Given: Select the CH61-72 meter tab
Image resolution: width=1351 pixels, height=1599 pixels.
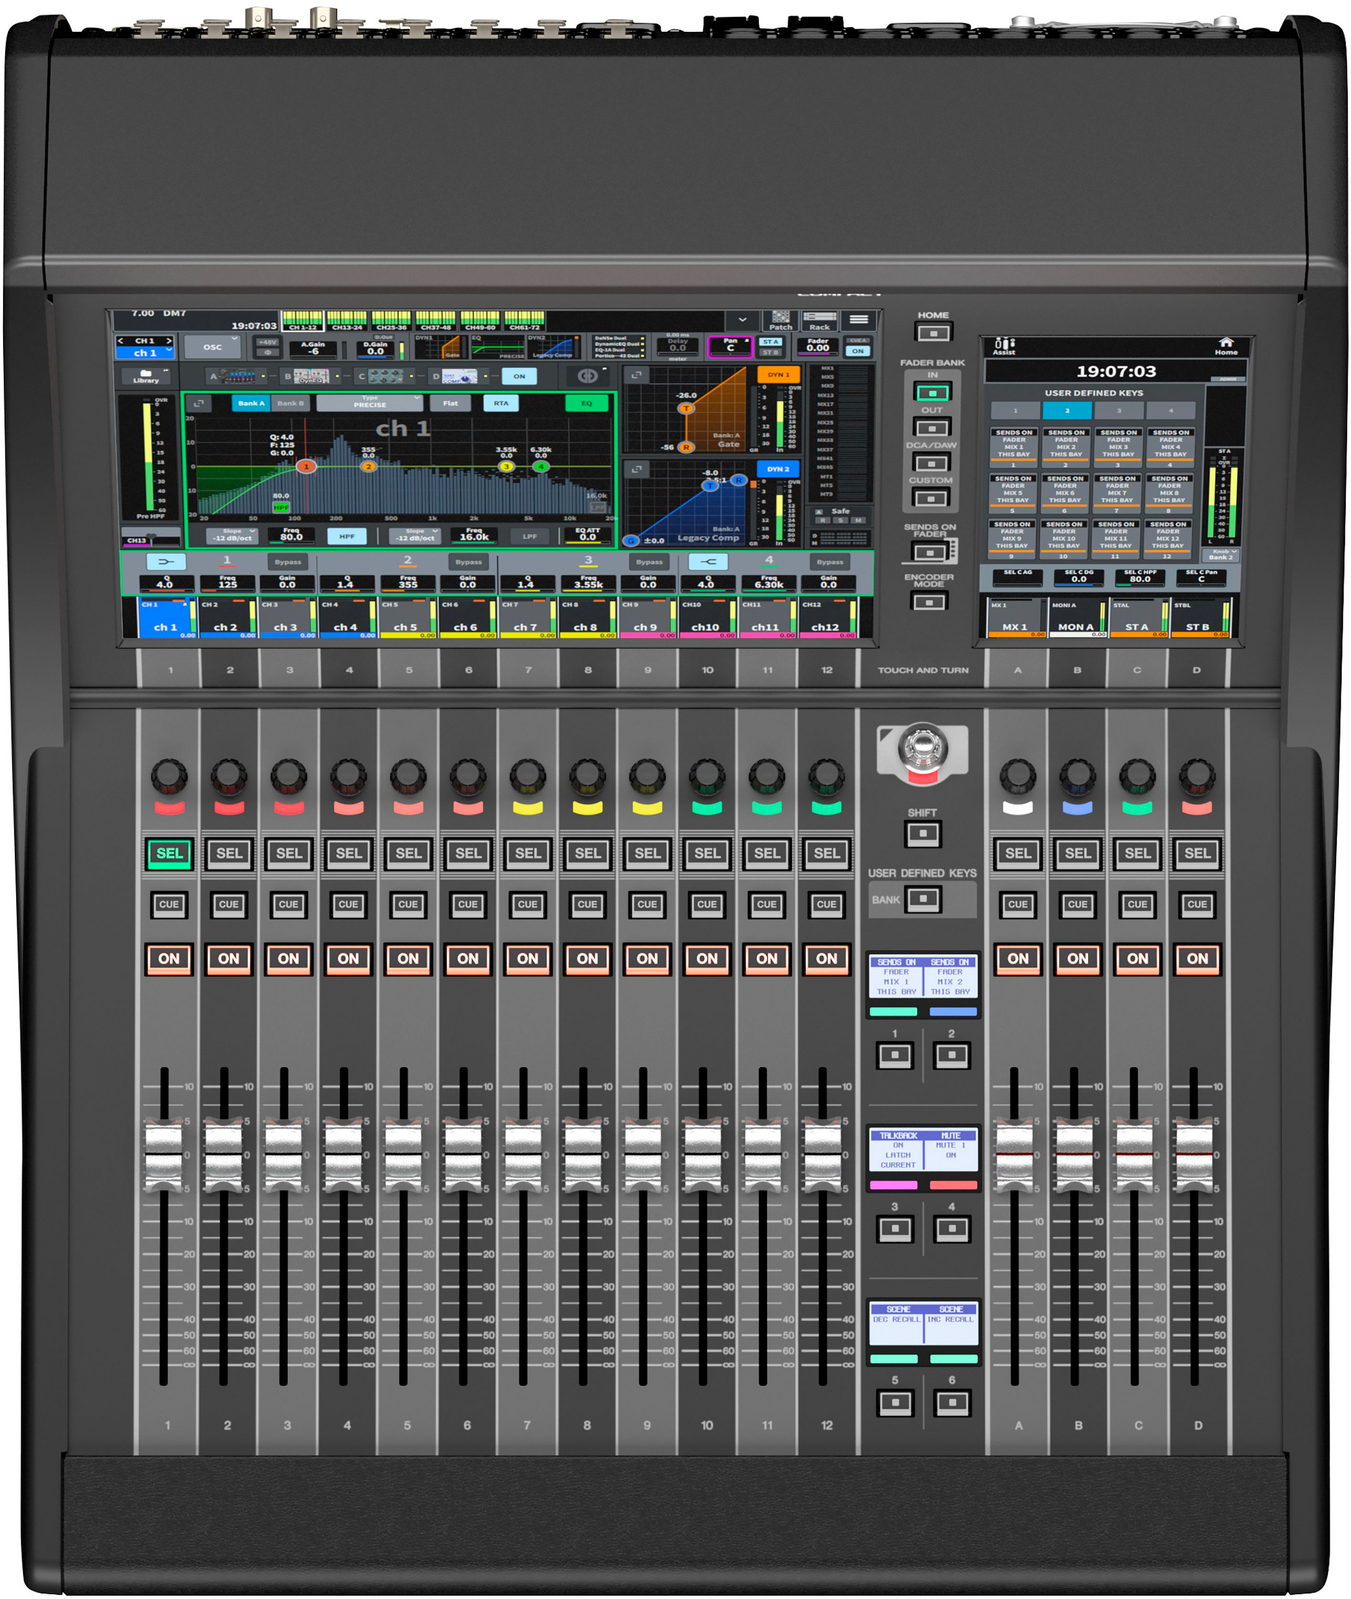Looking at the screenshot, I should tap(524, 321).
